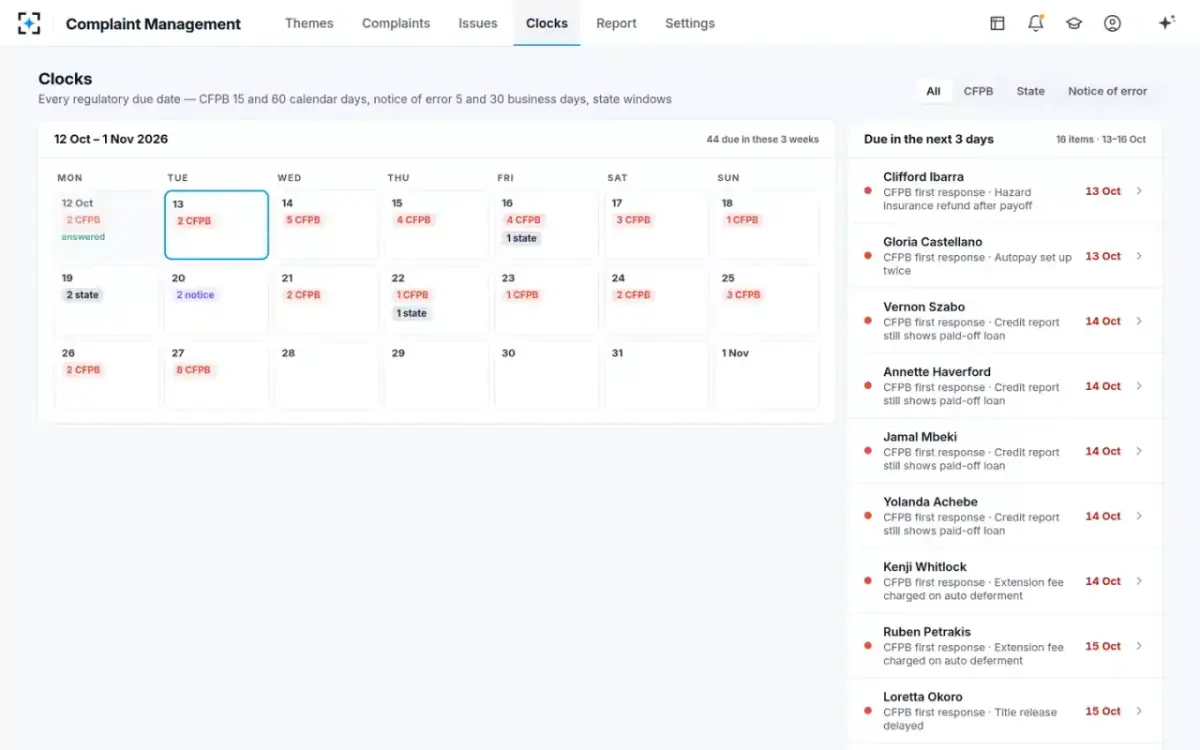This screenshot has width=1200, height=750.
Task: Open notifications bell icon
Action: point(1036,23)
